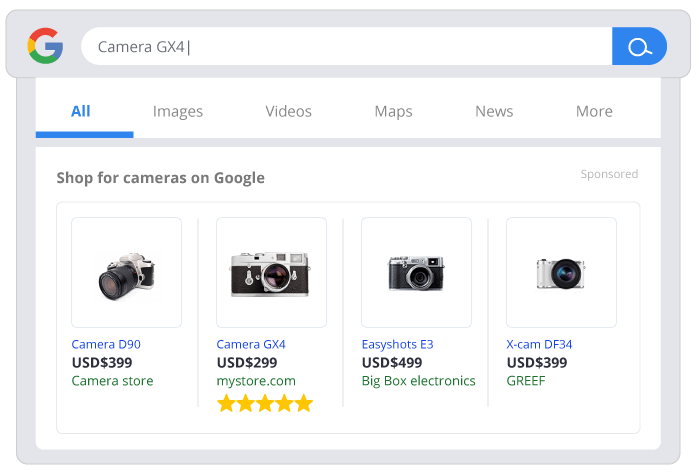Open the X-cam DF34 product image
The image size is (699, 474).
coord(561,272)
